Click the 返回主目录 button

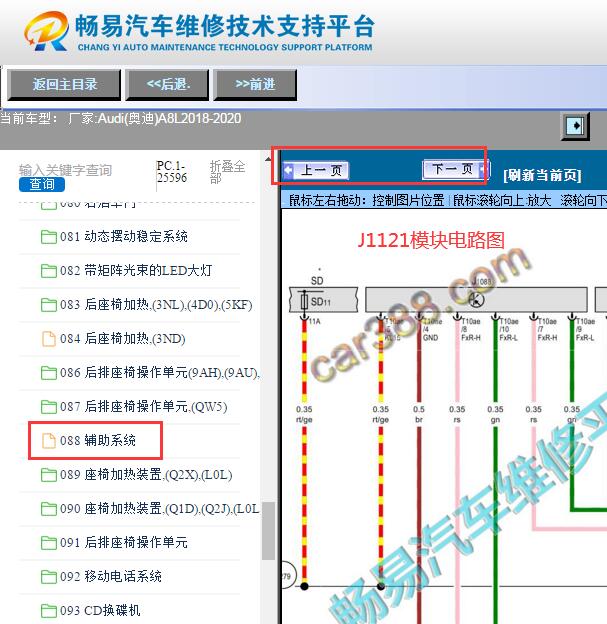coord(64,84)
